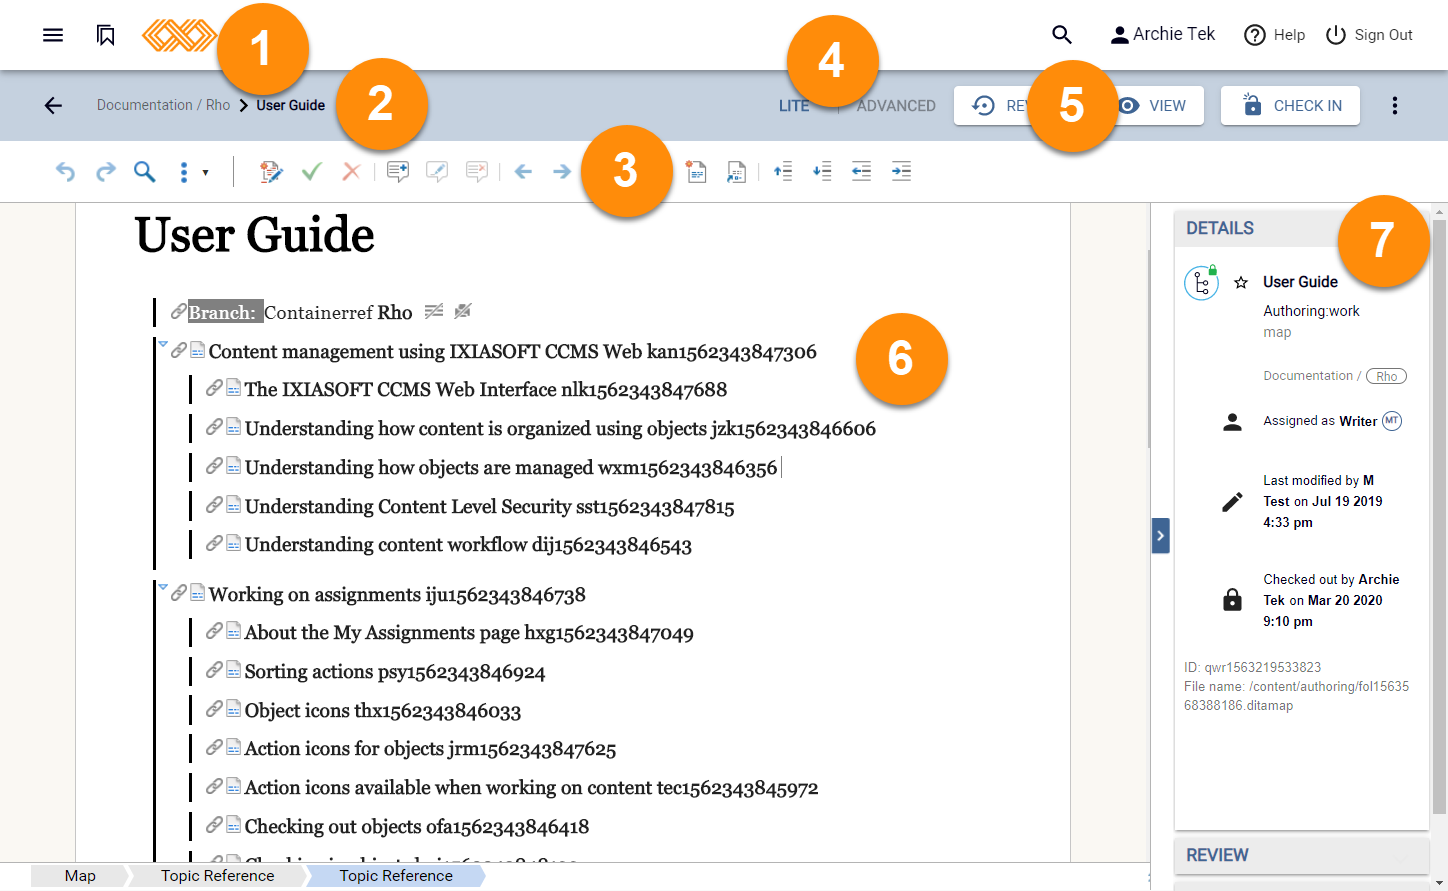Open the toolbar three-dots dropdown

click(x=193, y=172)
